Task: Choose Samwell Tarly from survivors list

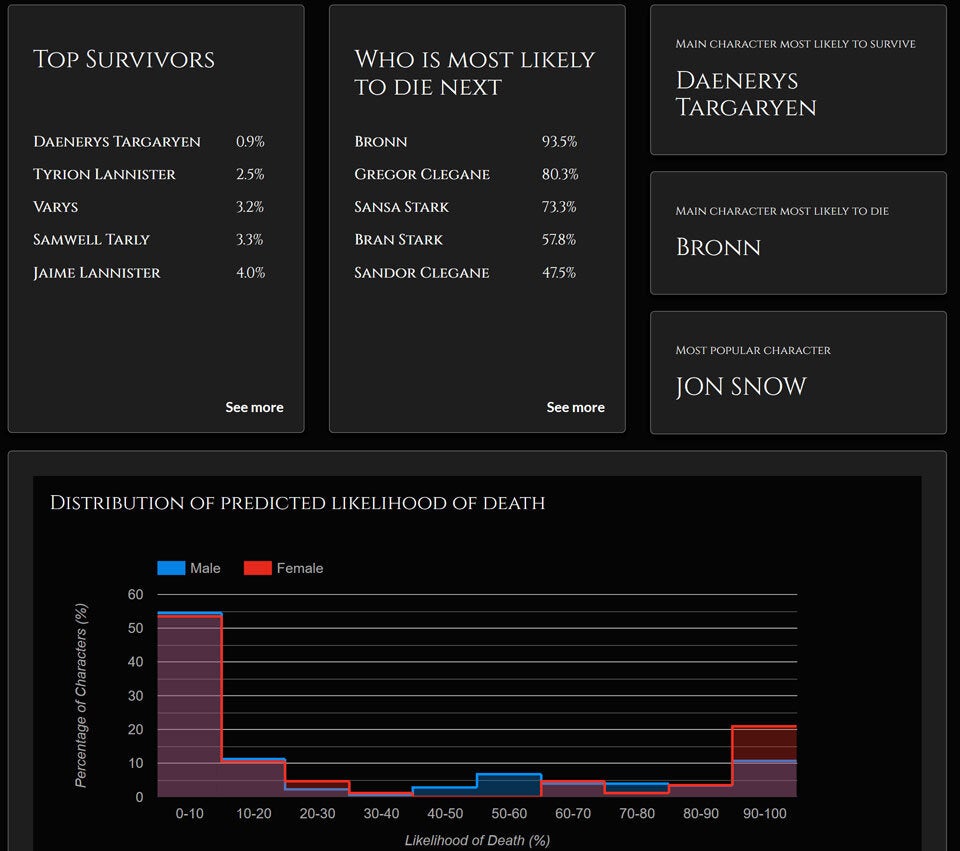Action: [91, 240]
